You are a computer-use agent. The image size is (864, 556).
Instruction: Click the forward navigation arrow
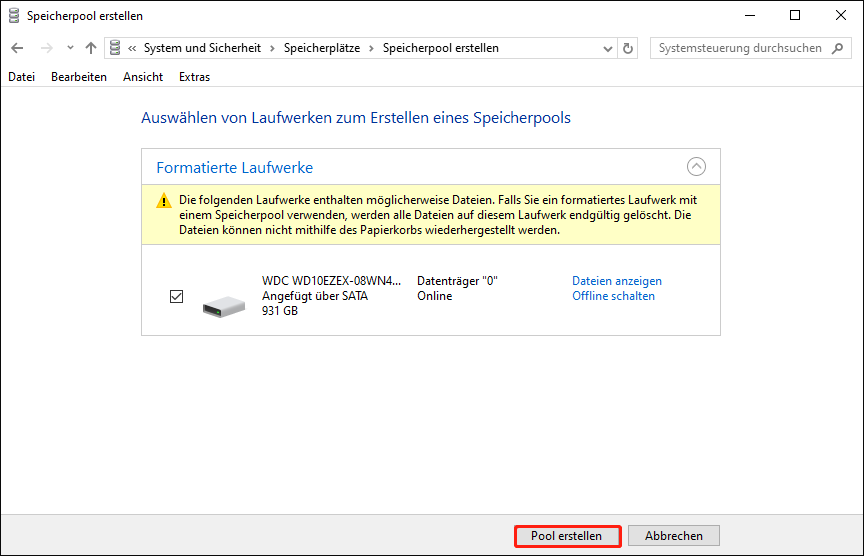[45, 48]
